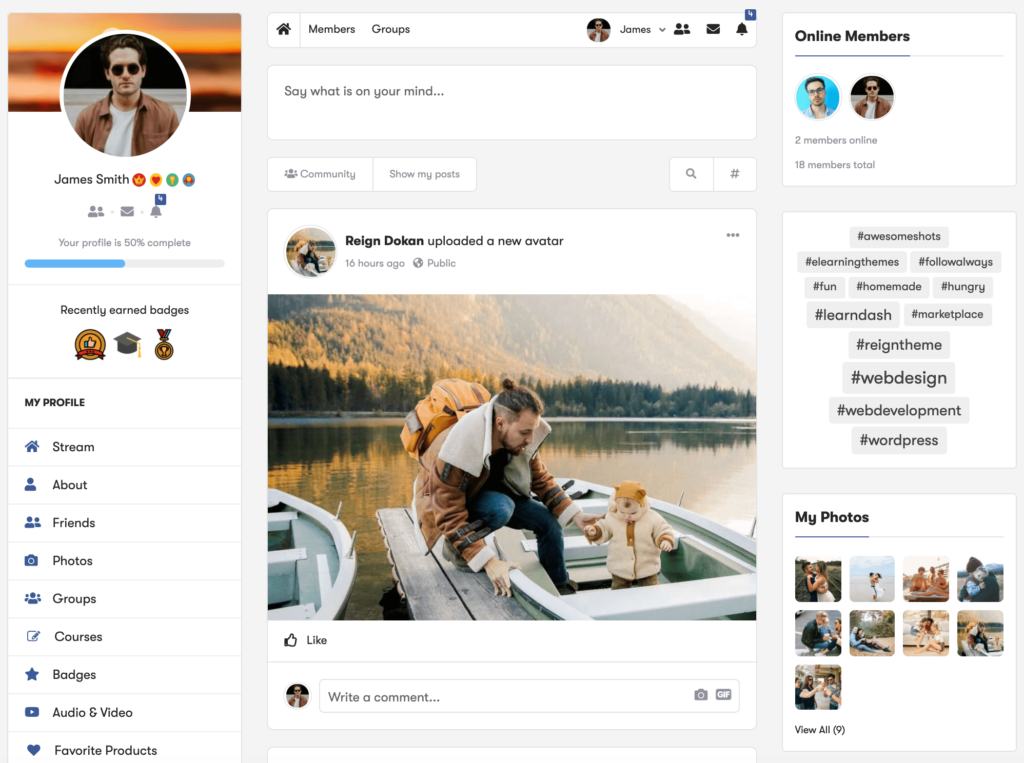Open Members in the top navbar
1024x763 pixels.
(x=332, y=29)
